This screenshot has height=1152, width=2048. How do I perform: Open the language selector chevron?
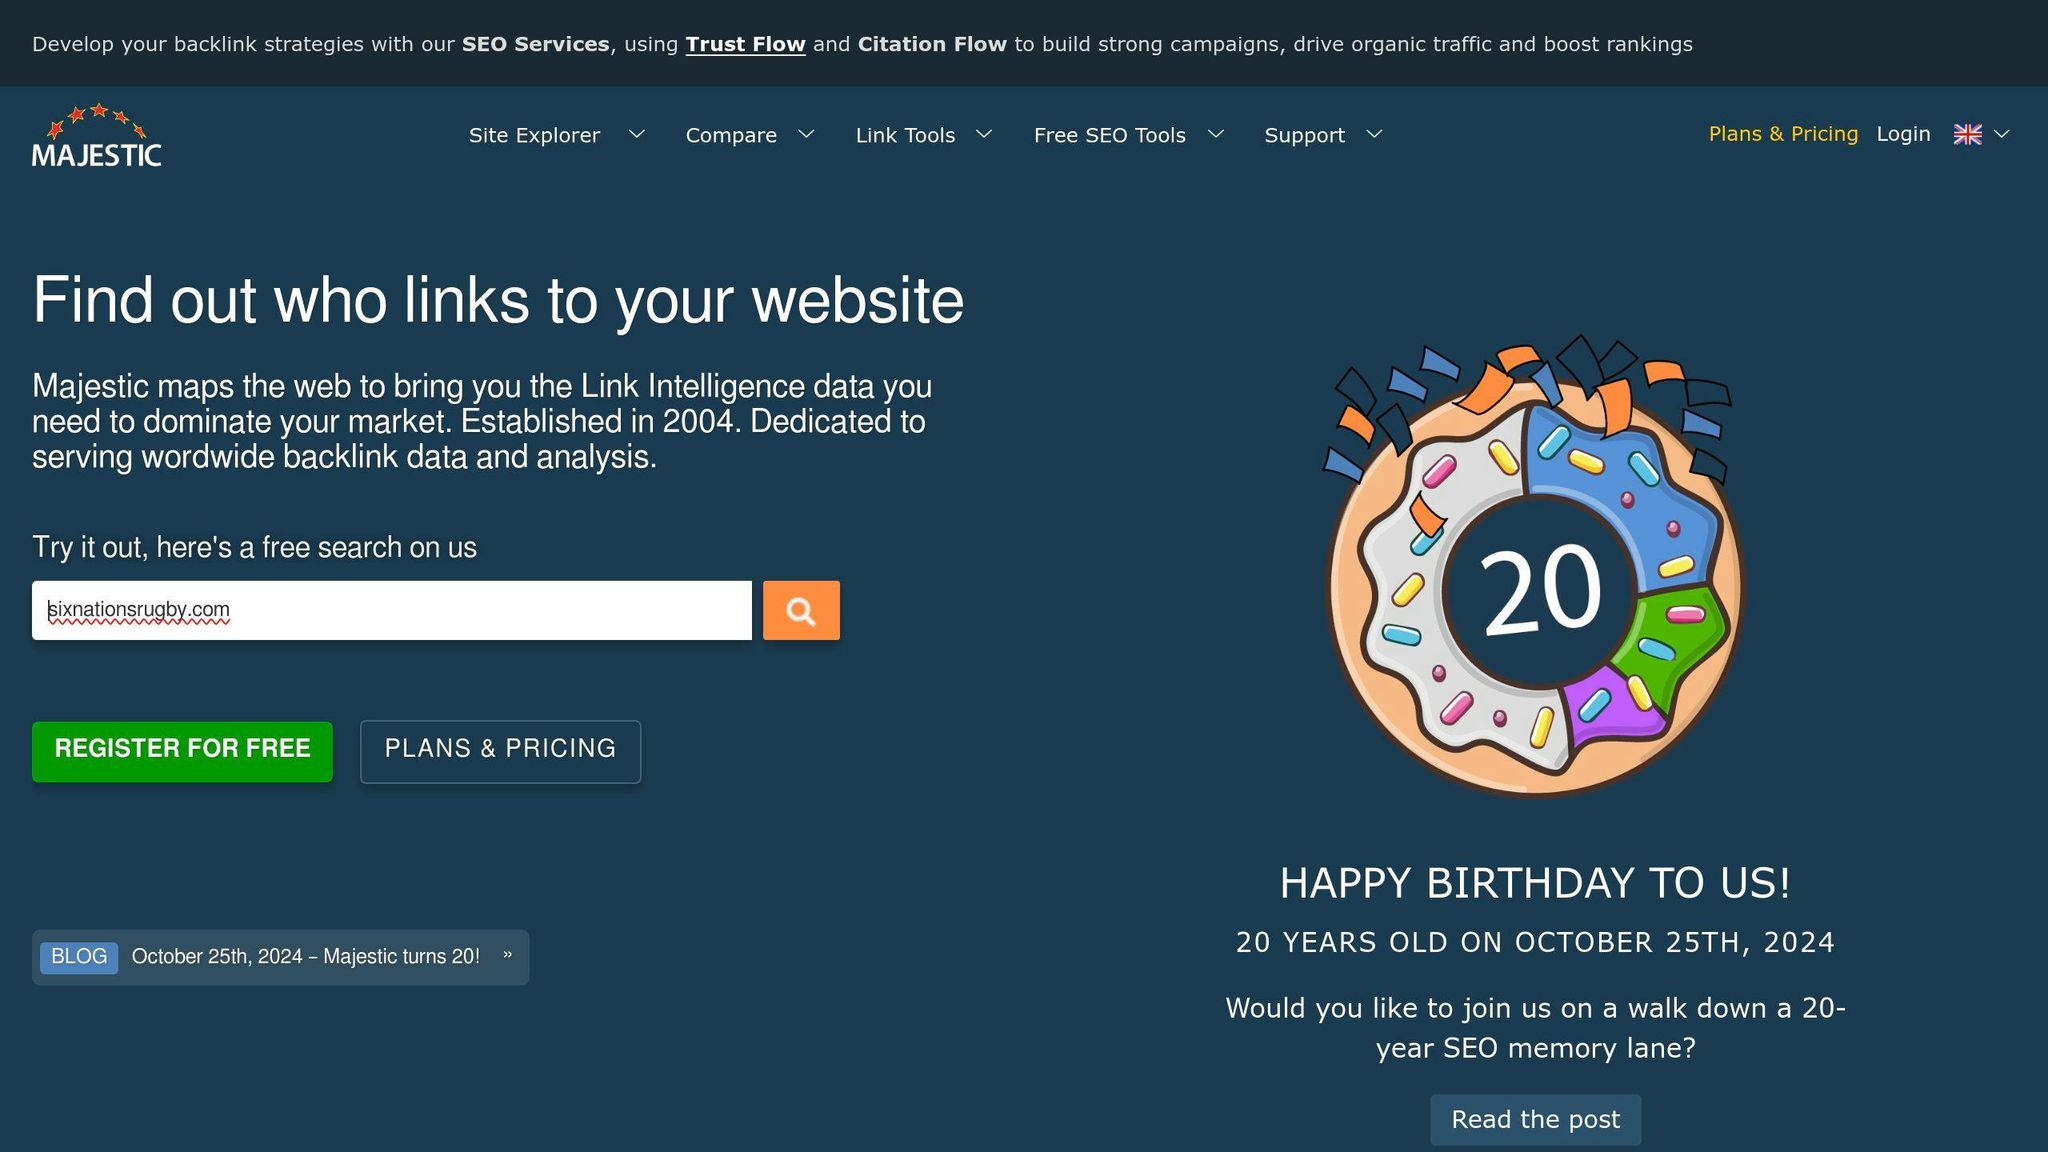click(x=2002, y=134)
